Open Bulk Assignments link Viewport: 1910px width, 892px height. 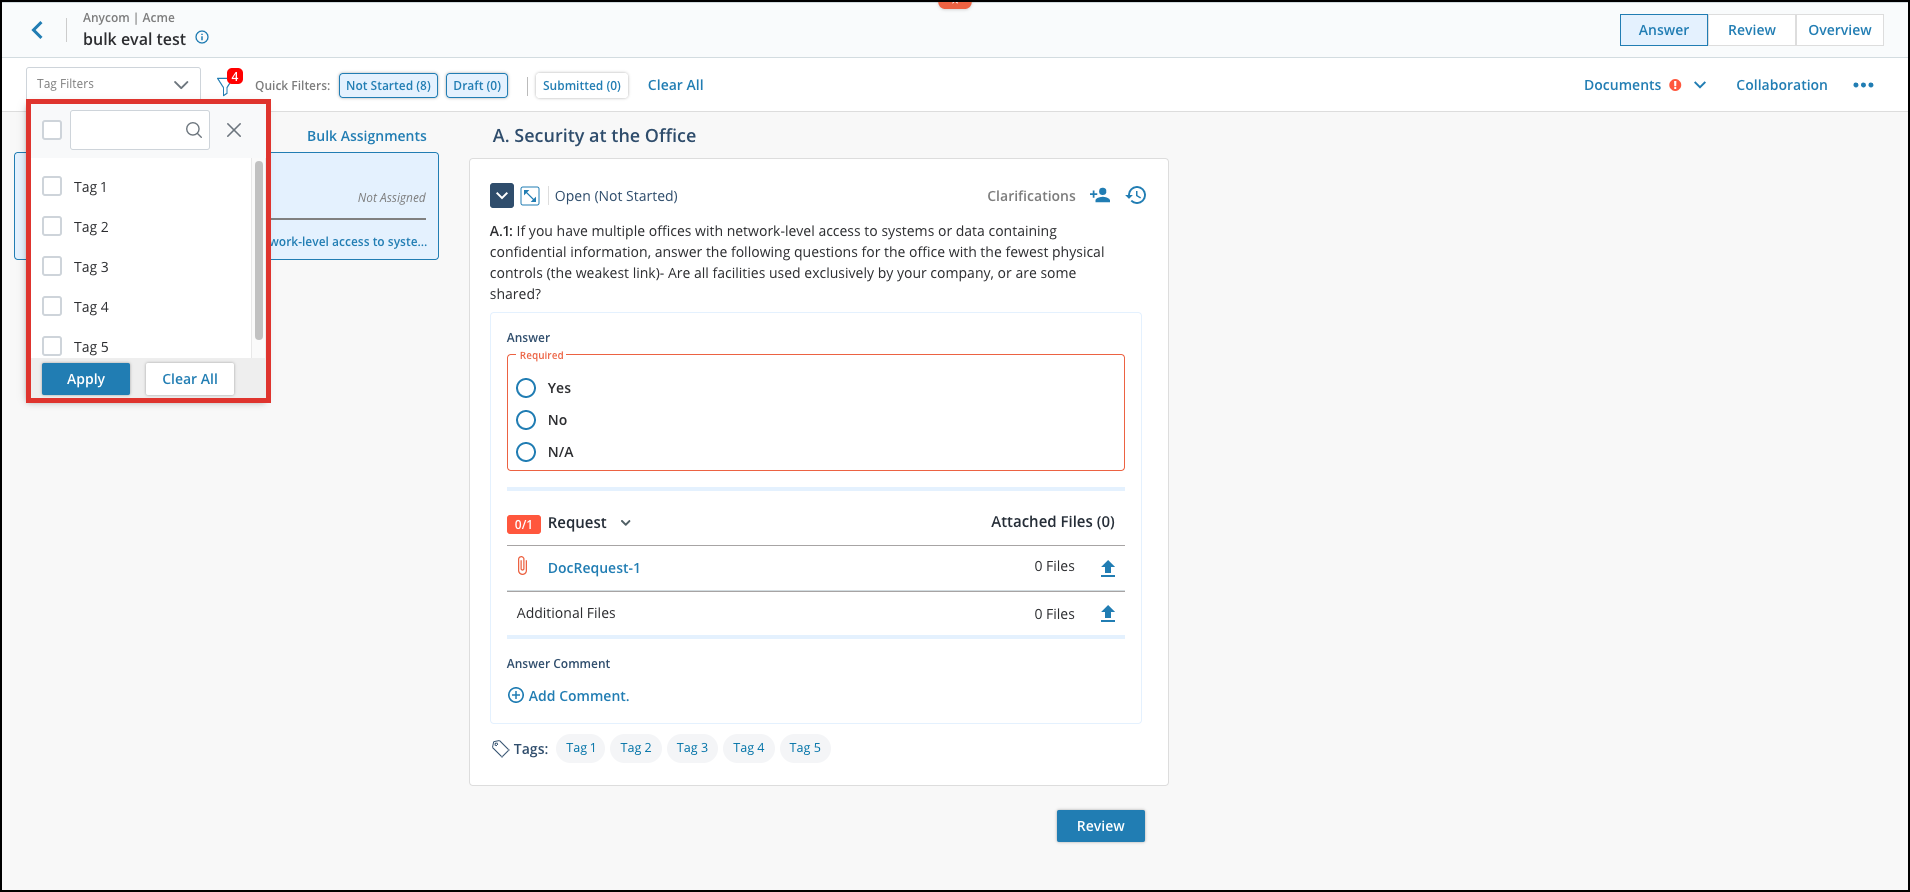(x=366, y=136)
